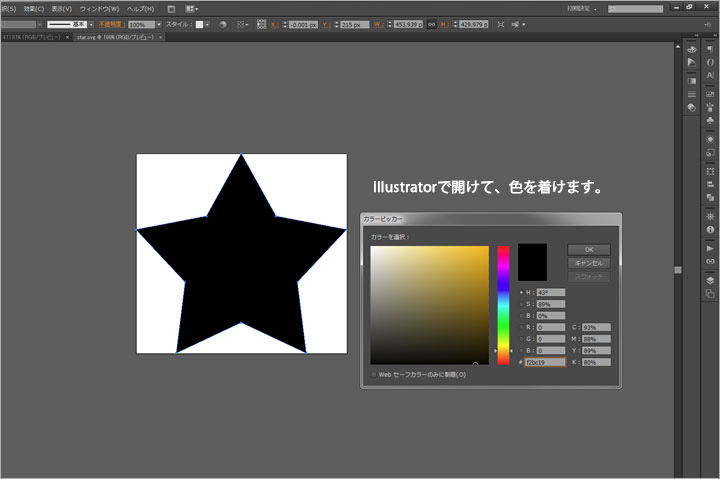Open the Actions panel play icon

pyautogui.click(x=710, y=248)
